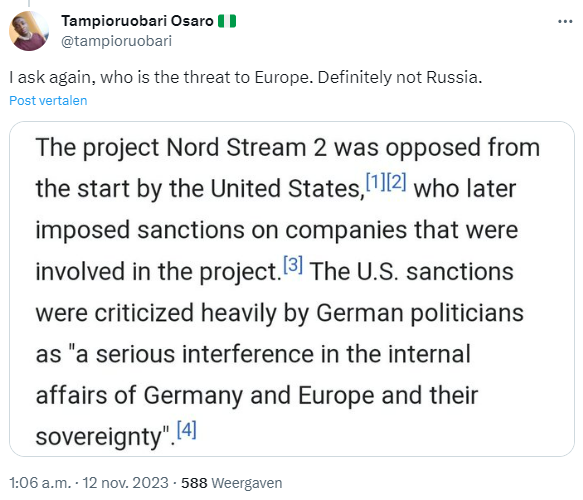Follow citation [2] in the quoted text

396,182
